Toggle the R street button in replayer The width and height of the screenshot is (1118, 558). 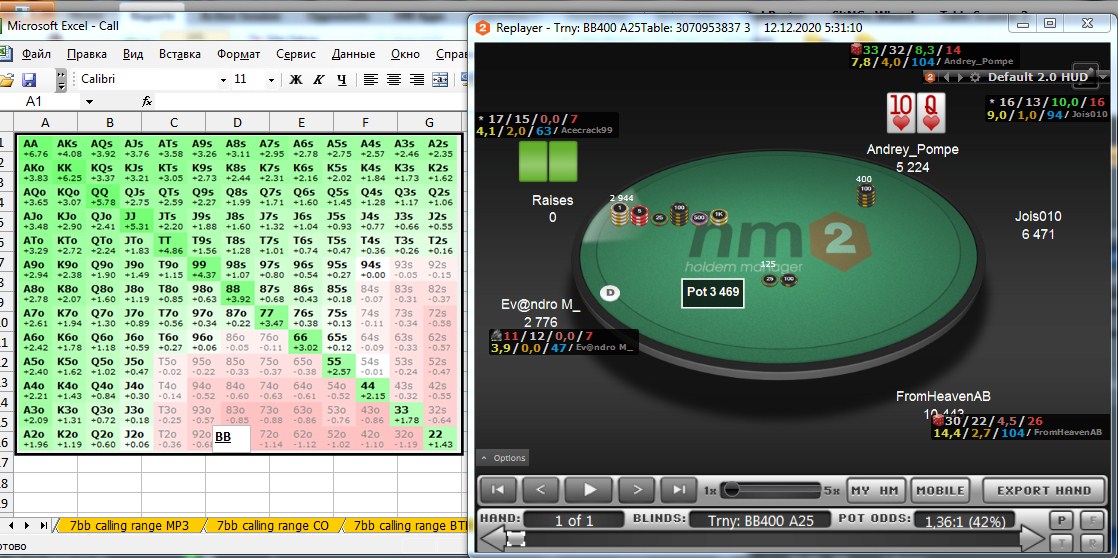[1092, 542]
